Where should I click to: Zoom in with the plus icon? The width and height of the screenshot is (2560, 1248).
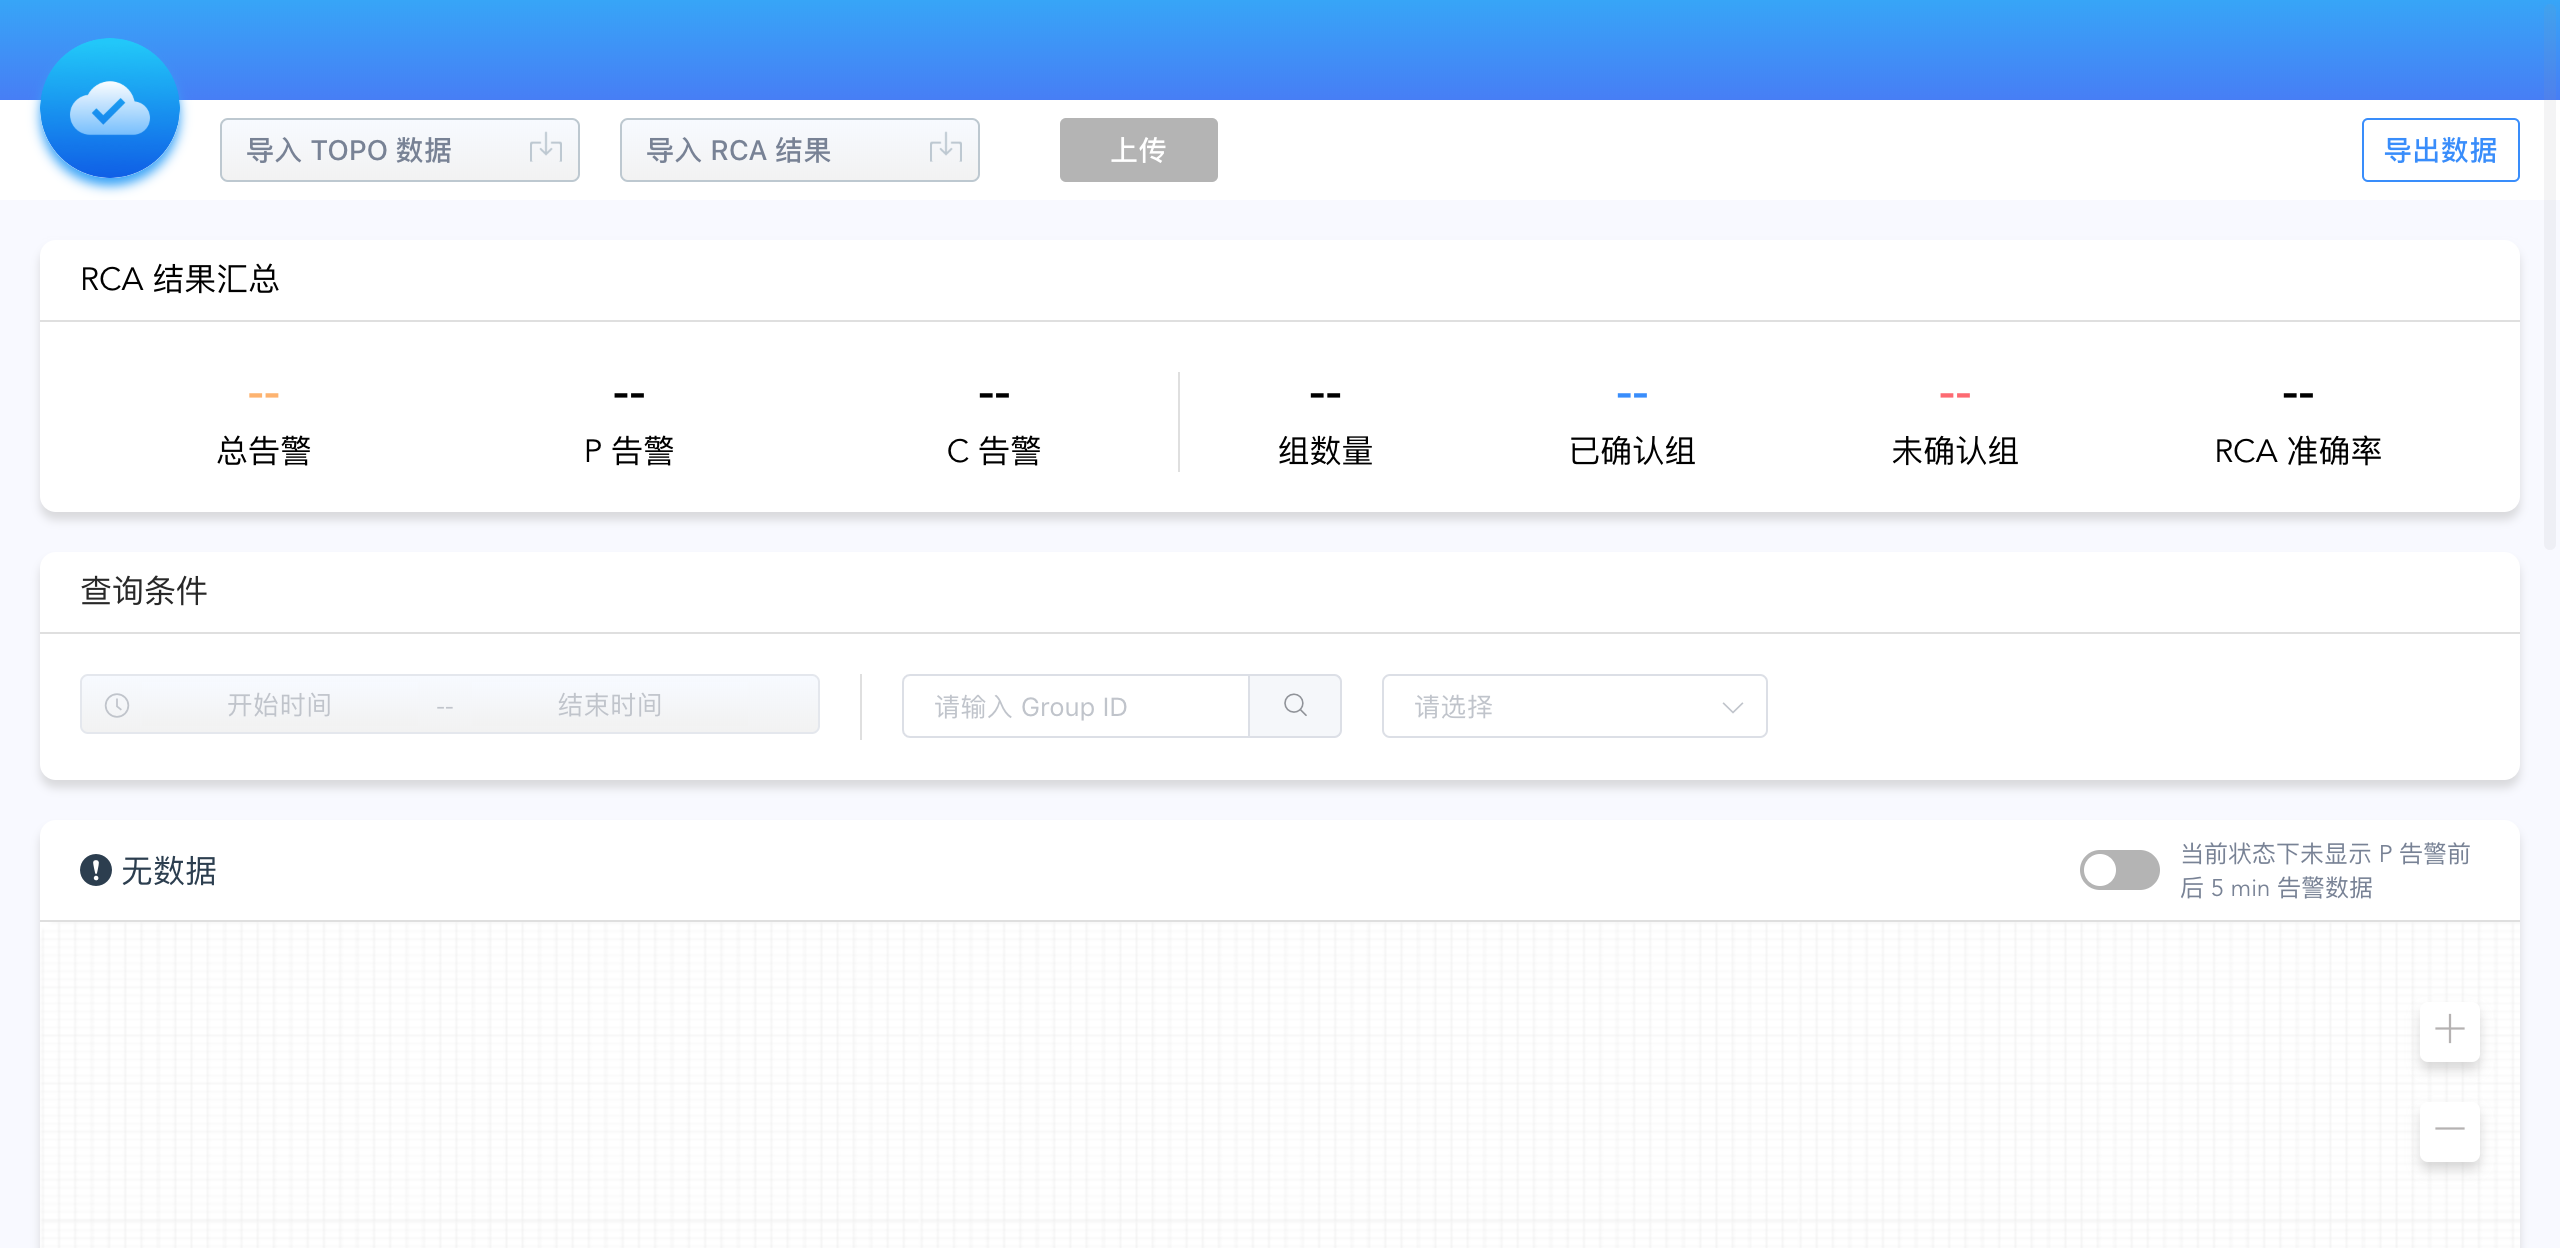pos(2449,1029)
